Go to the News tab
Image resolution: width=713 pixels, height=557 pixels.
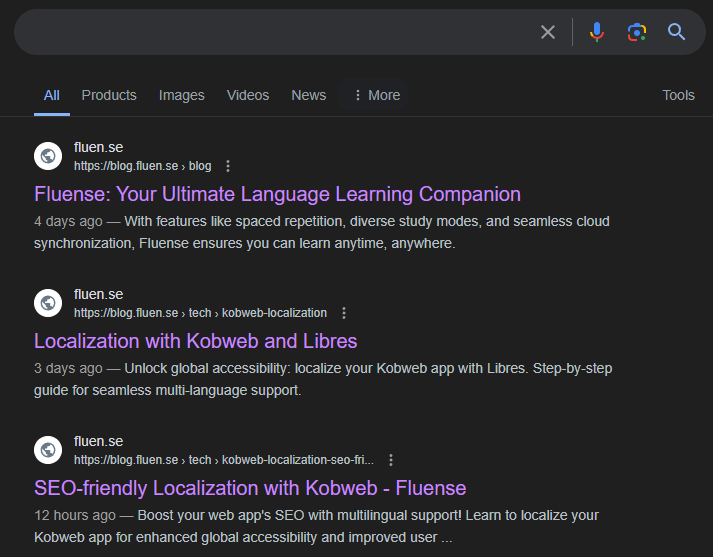pos(308,95)
